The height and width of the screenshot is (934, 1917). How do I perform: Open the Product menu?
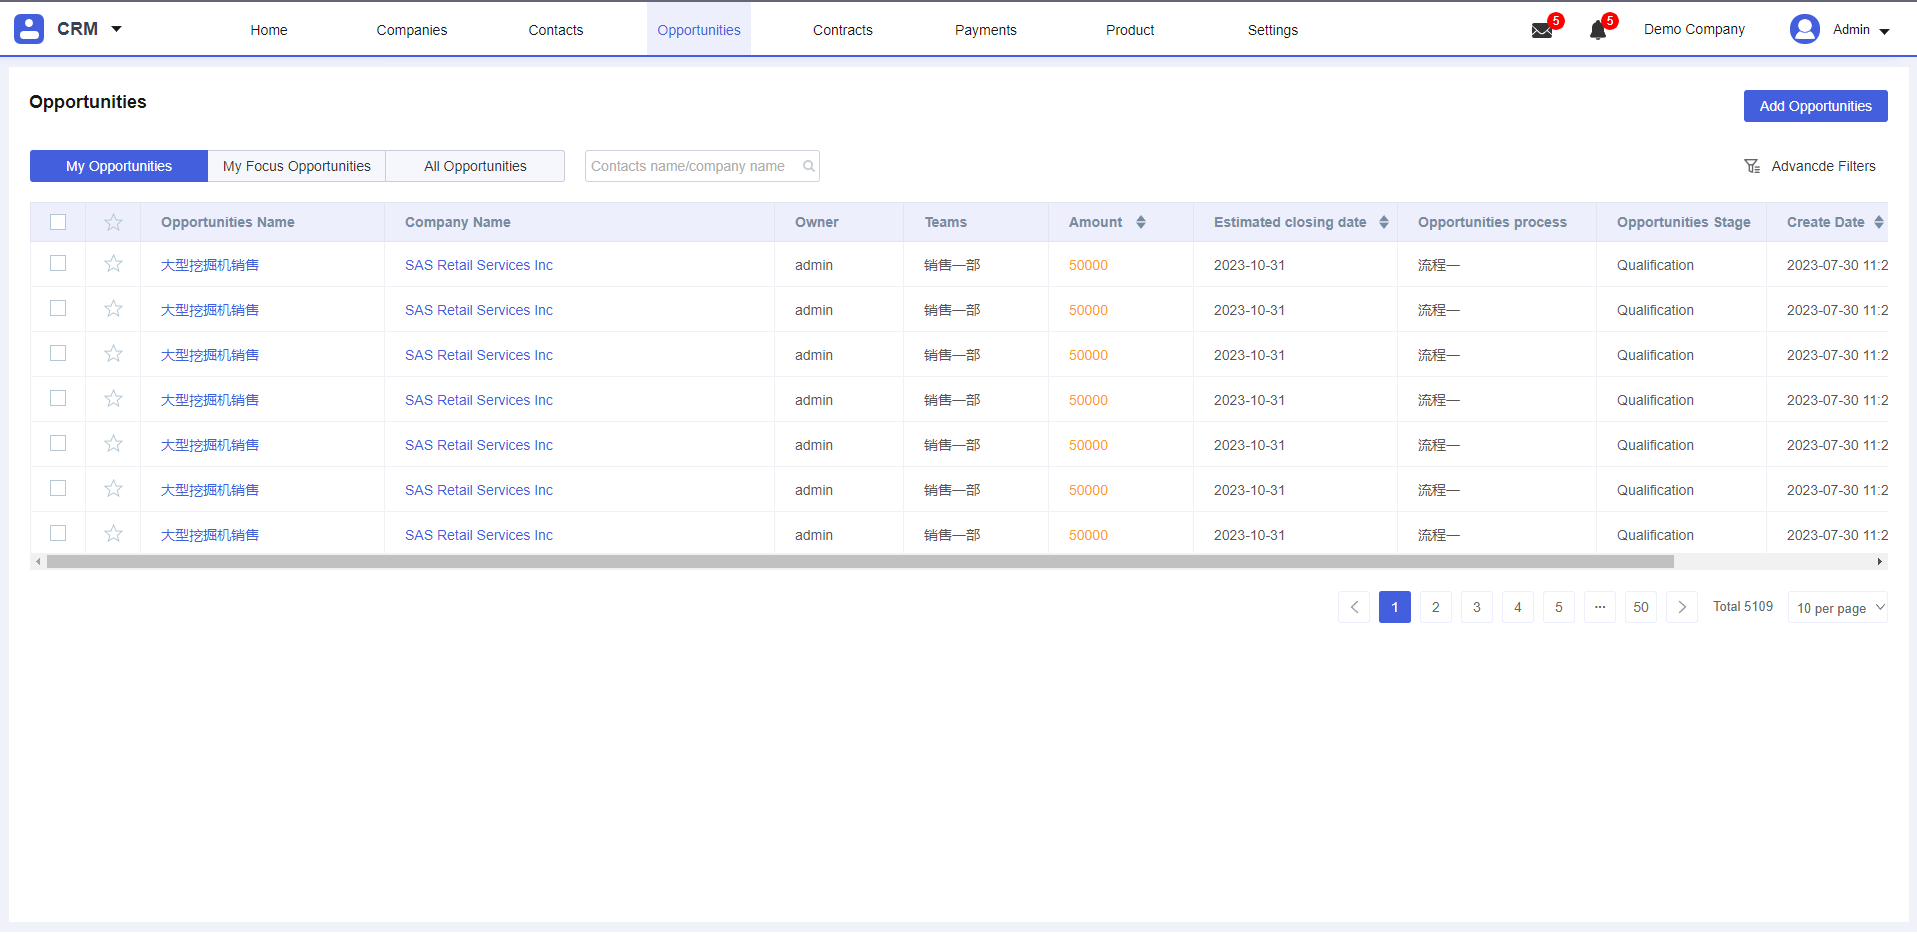coord(1130,30)
